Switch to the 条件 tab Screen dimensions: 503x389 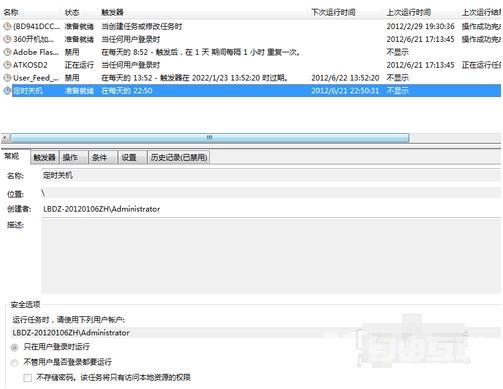pyautogui.click(x=103, y=157)
